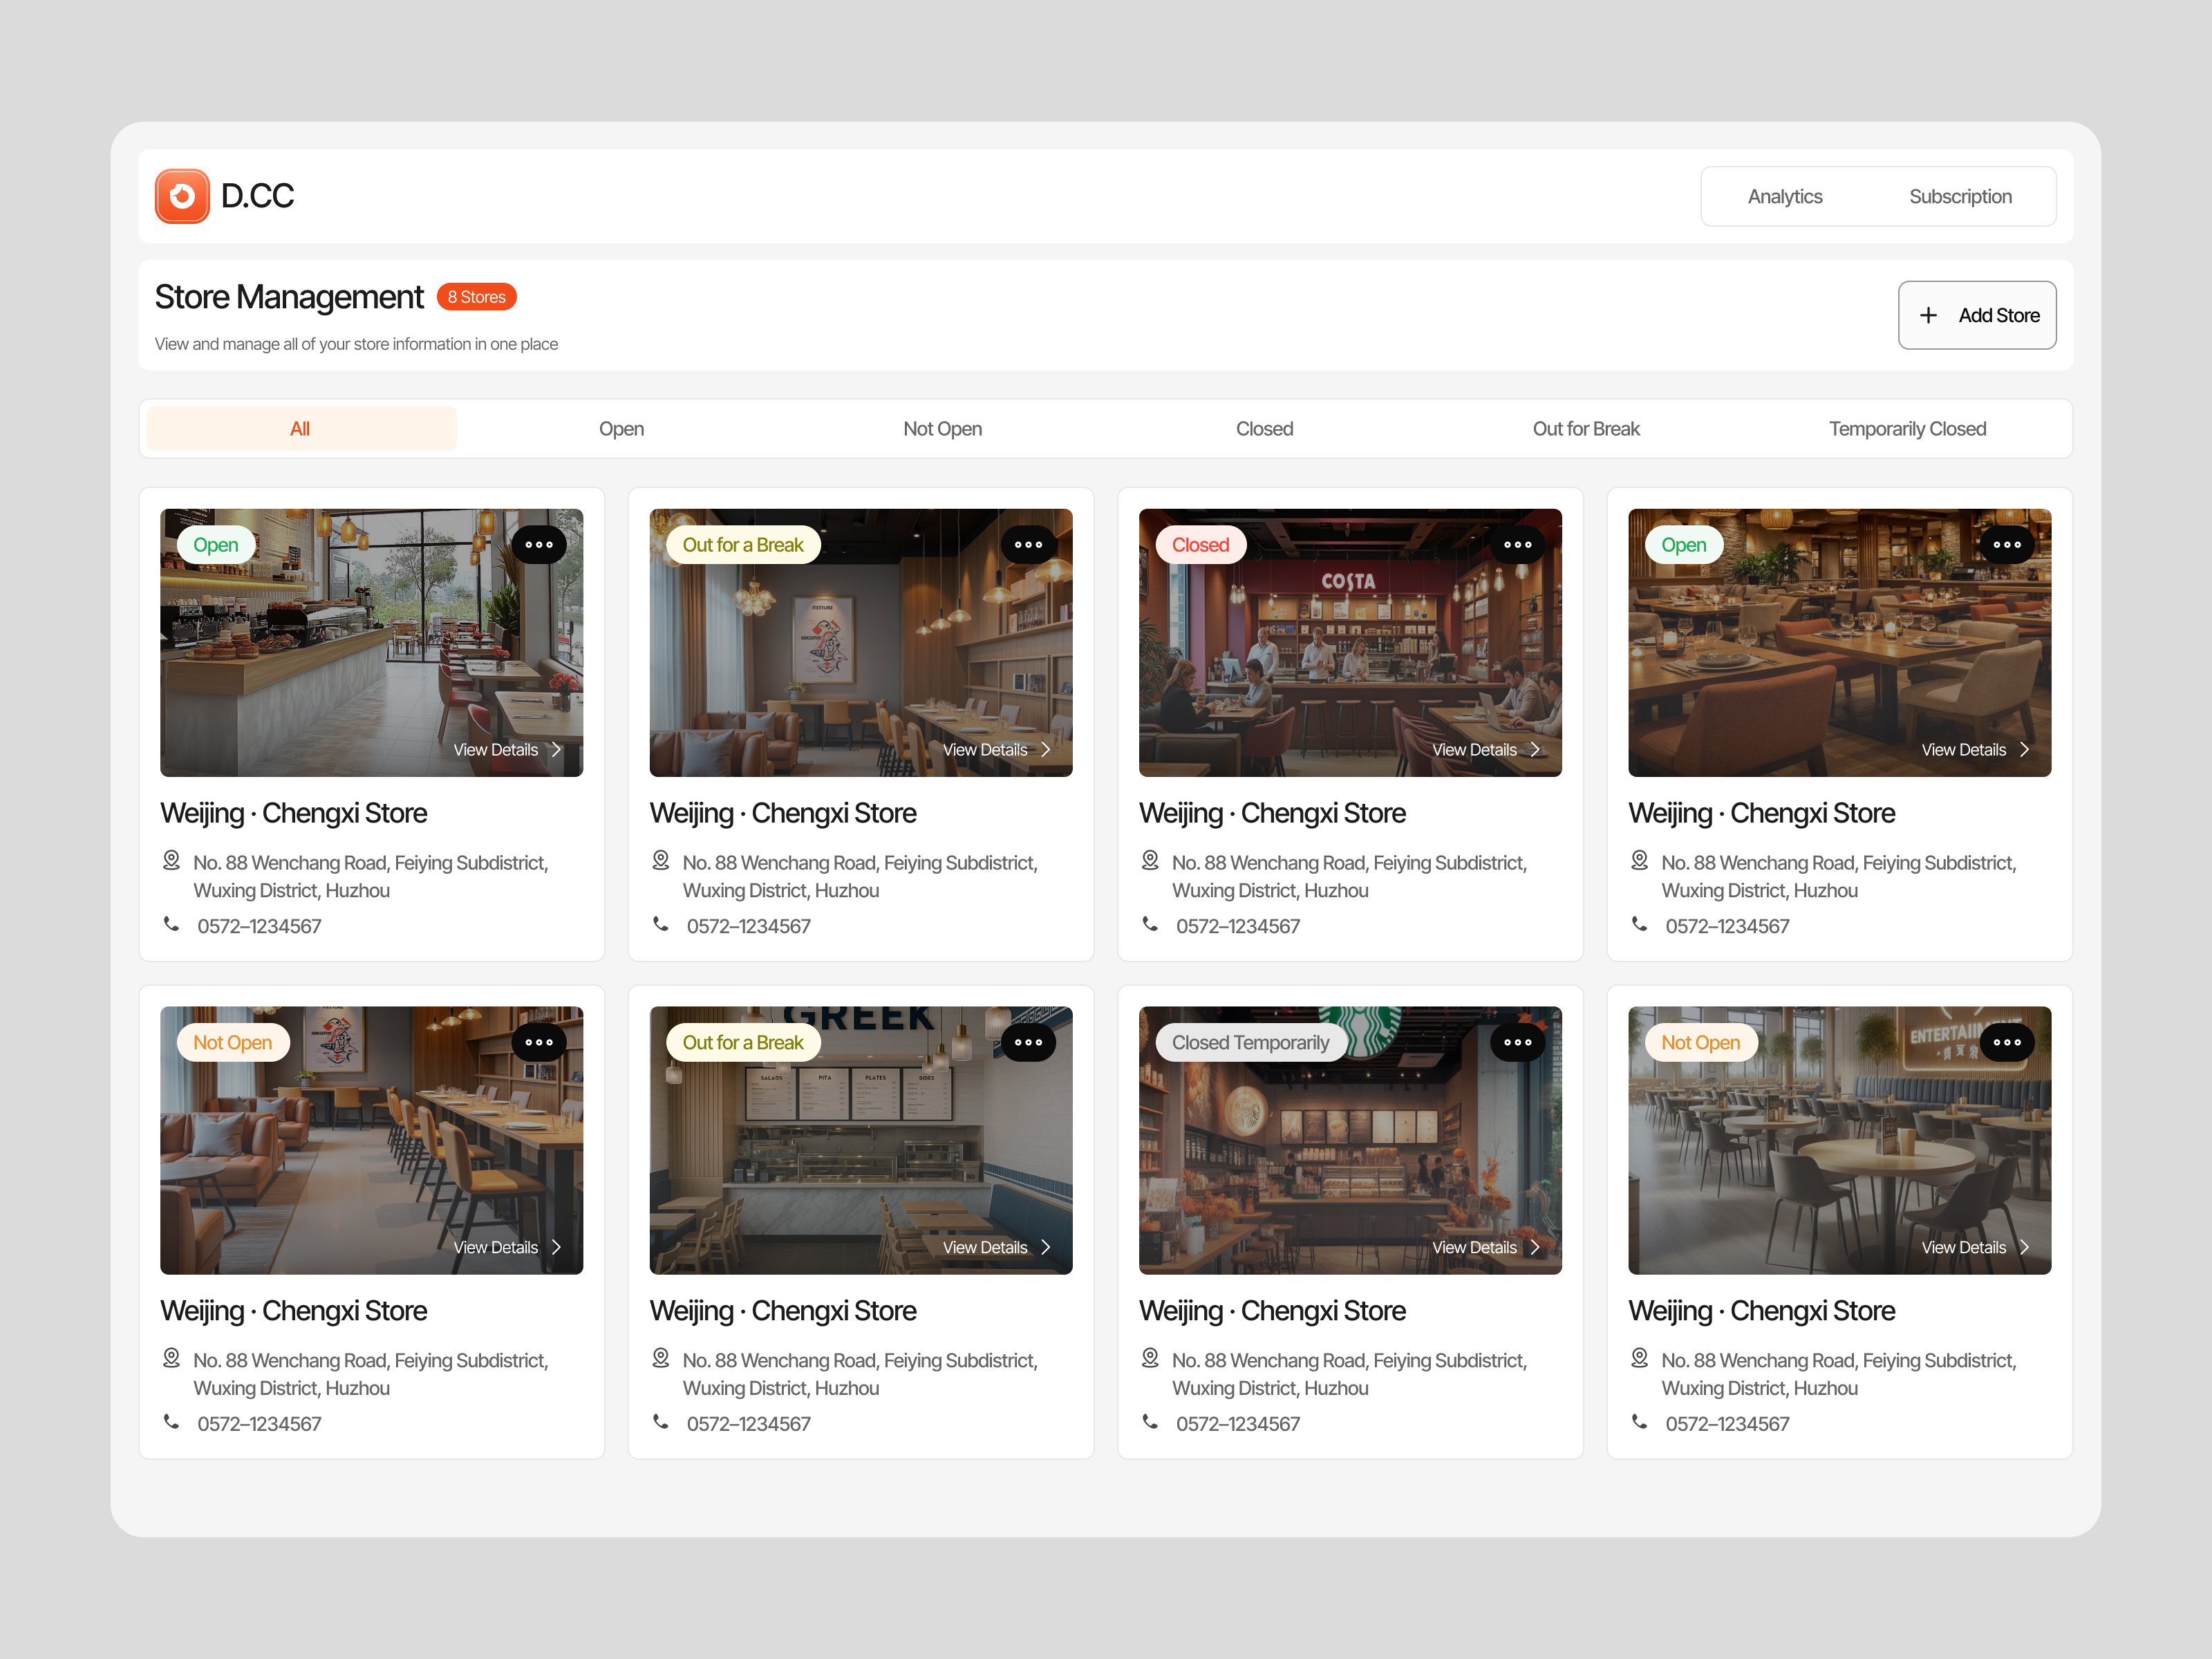2212x1659 pixels.
Task: Click phone icon on Entertainment sign Not Open card
Action: coord(1639,1421)
